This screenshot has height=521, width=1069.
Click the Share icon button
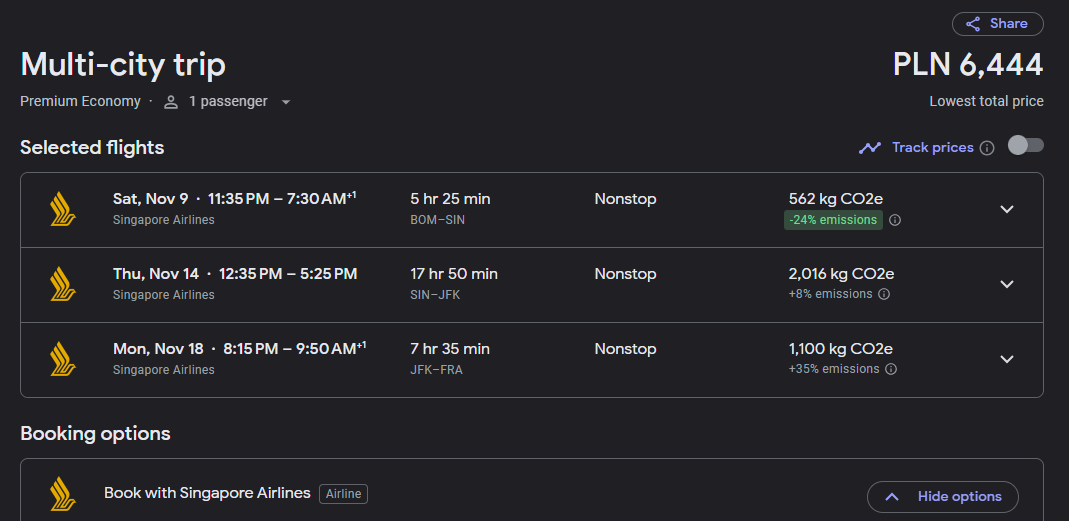pyautogui.click(x=997, y=24)
